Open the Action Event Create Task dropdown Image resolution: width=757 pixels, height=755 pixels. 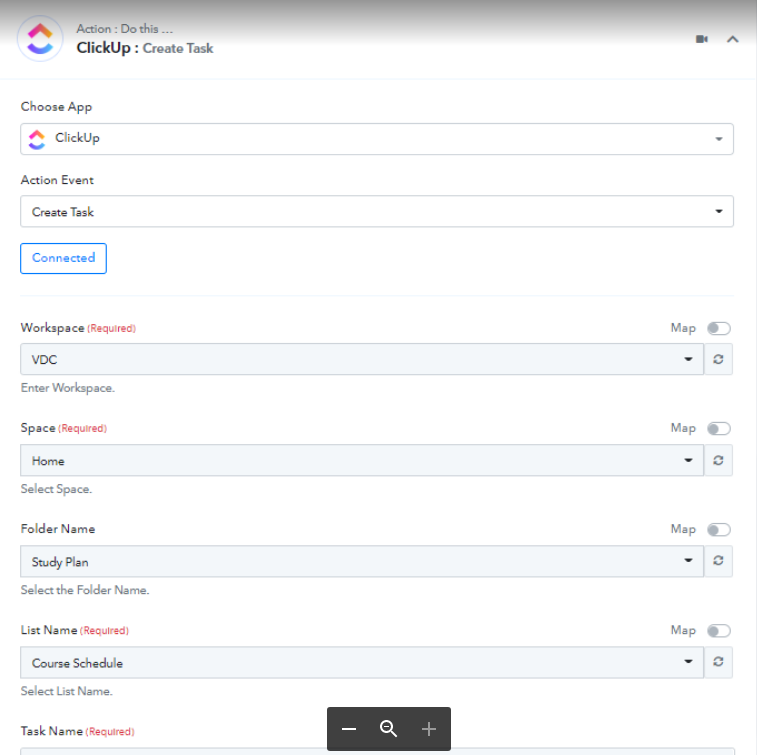click(x=377, y=211)
